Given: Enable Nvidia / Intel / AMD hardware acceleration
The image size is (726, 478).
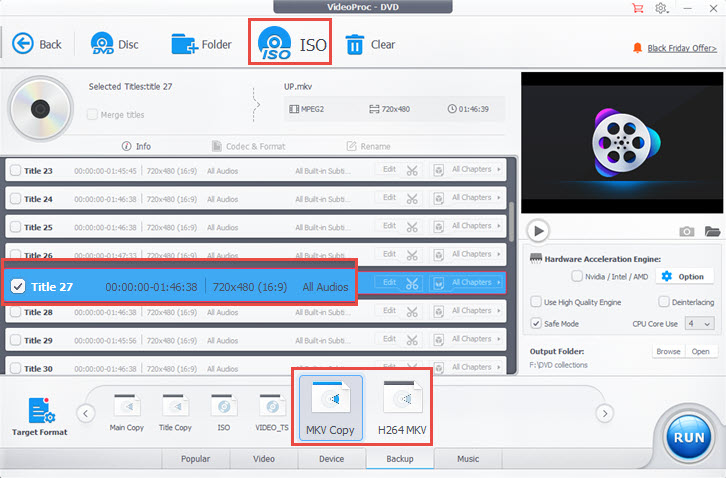Looking at the screenshot, I should [x=576, y=276].
